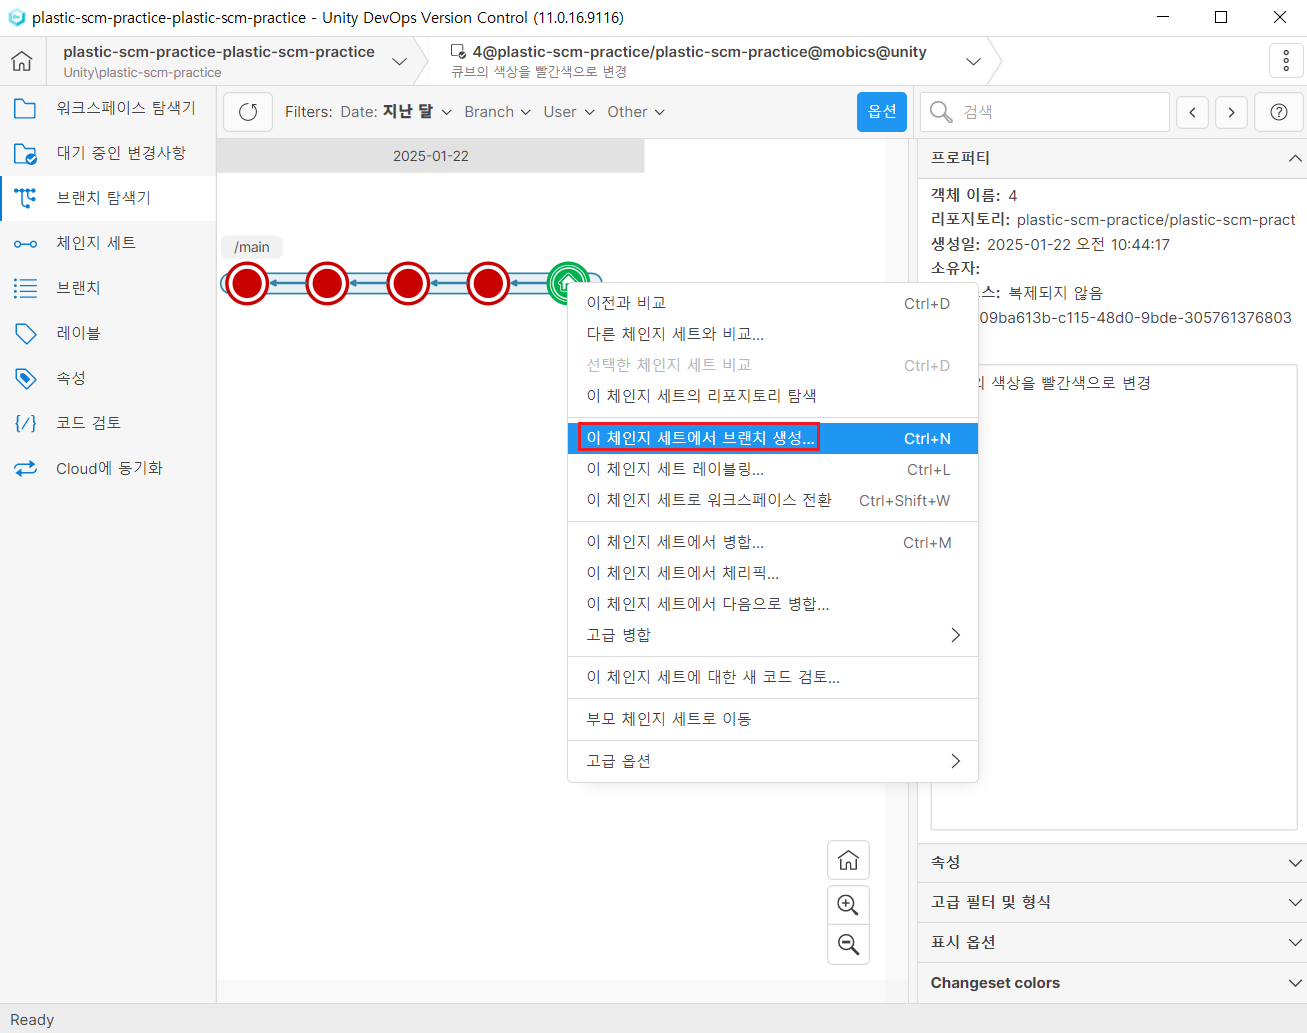This screenshot has width=1307, height=1033.
Task: Open 브랜치 list in sidebar
Action: 108,288
